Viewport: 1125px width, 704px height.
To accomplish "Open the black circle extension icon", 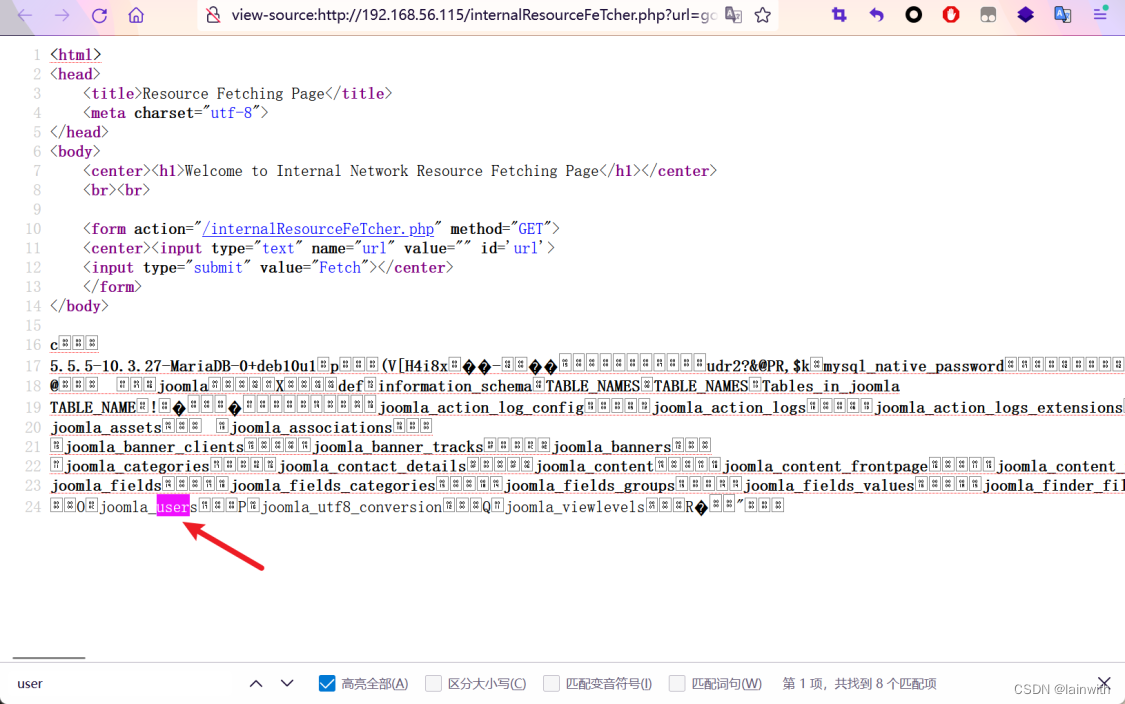I will pos(913,14).
